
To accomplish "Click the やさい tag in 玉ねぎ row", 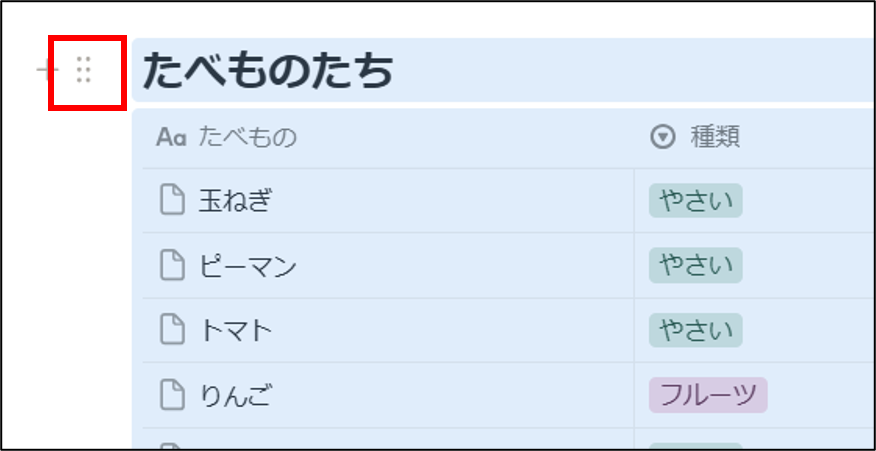I will point(696,200).
